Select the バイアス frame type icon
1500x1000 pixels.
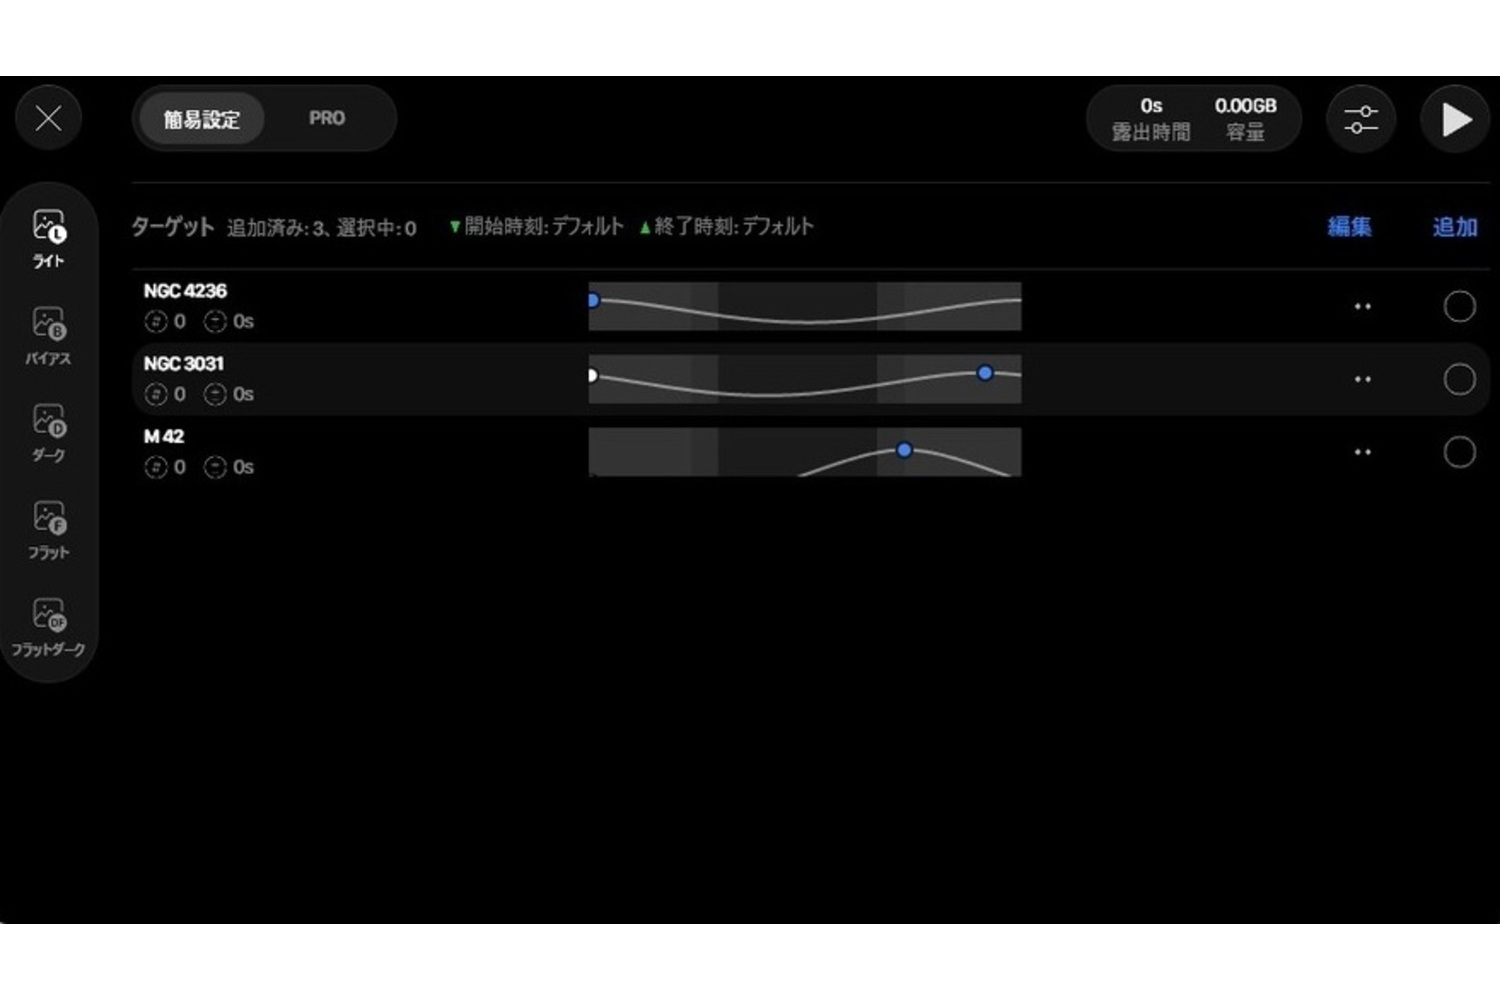[x=48, y=336]
